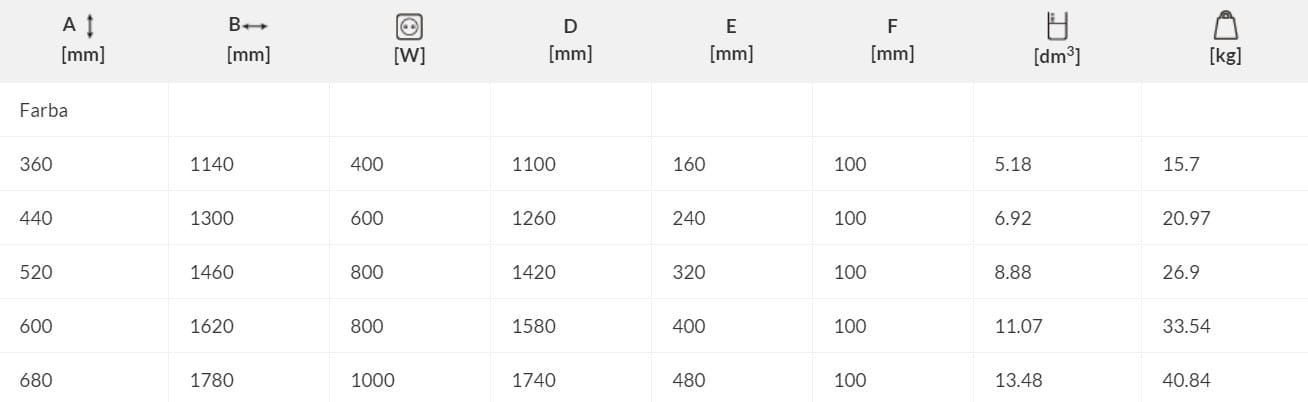Viewport: 1308px width, 402px height.
Task: Select the 40.84 weight value
Action: point(1187,380)
